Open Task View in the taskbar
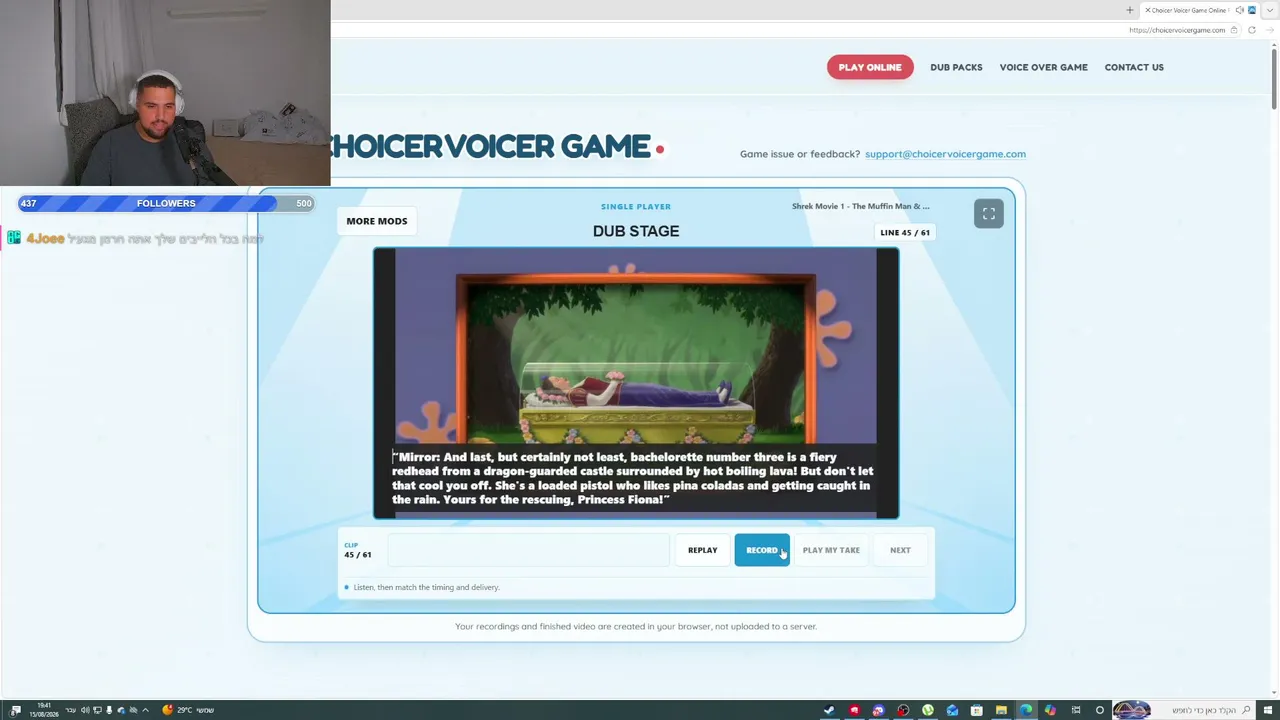This screenshot has width=1280, height=720. (1076, 710)
